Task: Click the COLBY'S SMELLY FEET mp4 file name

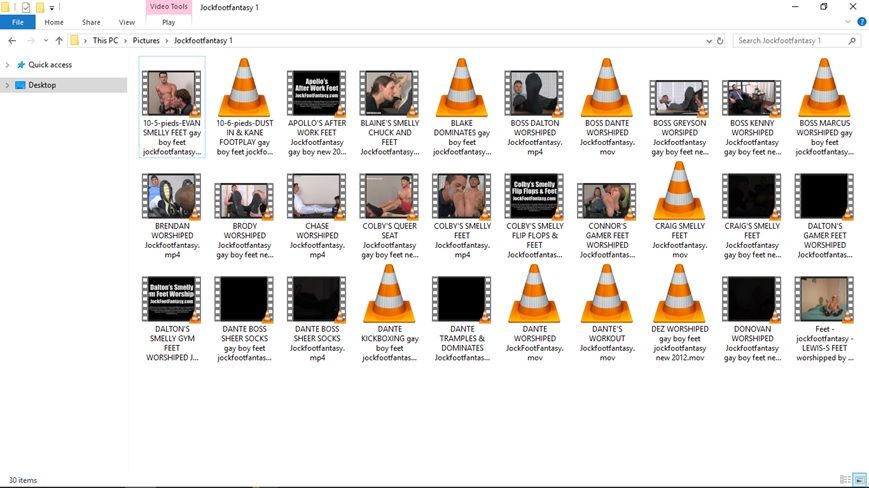Action: (x=462, y=240)
